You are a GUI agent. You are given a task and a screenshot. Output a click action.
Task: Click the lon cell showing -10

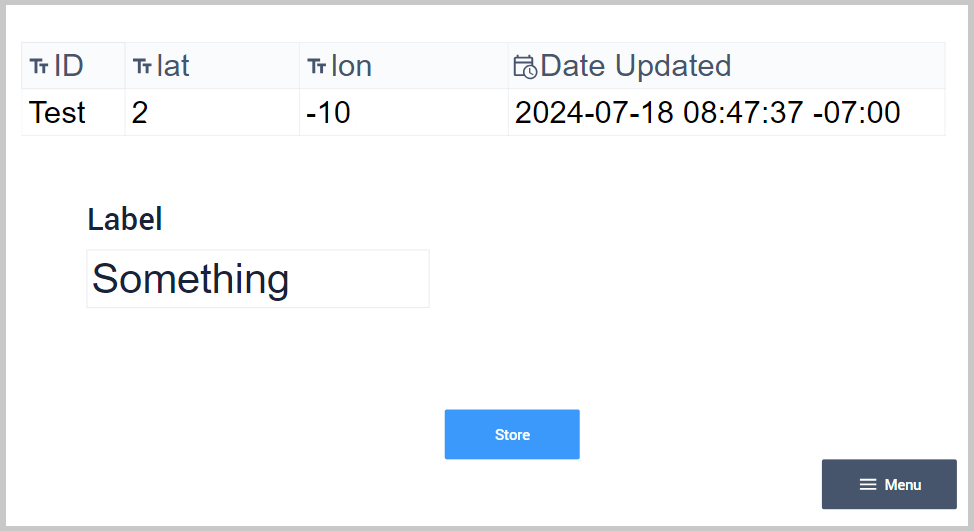coord(328,113)
